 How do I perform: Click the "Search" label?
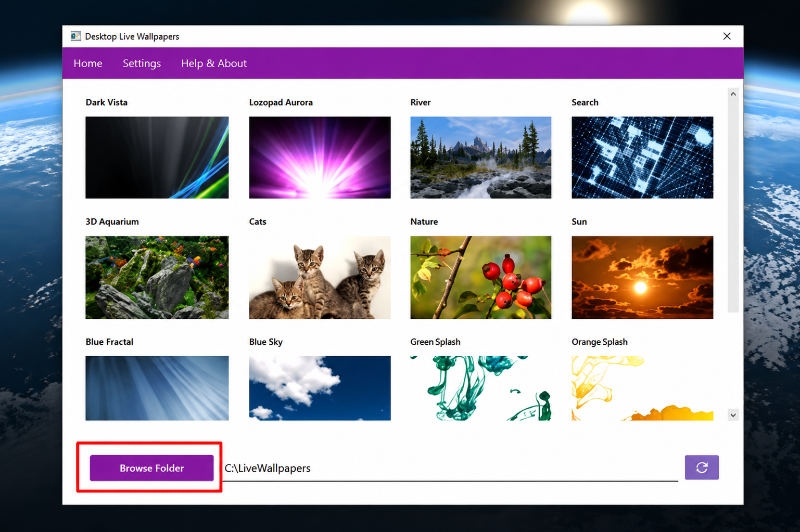click(585, 102)
